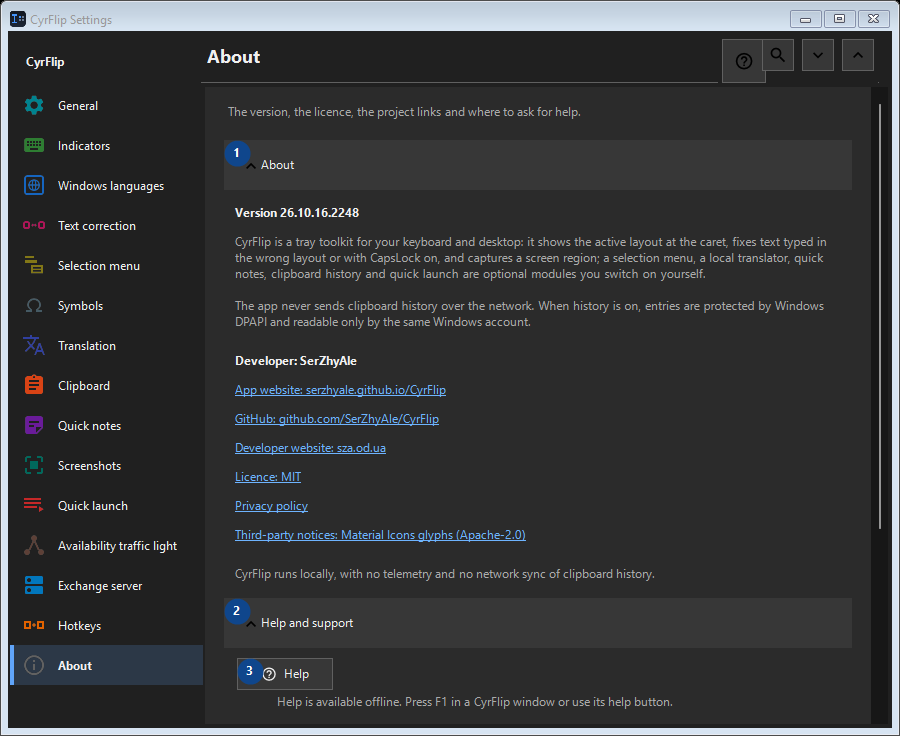The width and height of the screenshot is (900, 736).
Task: Choose the Screenshots capture icon
Action: [x=34, y=466]
